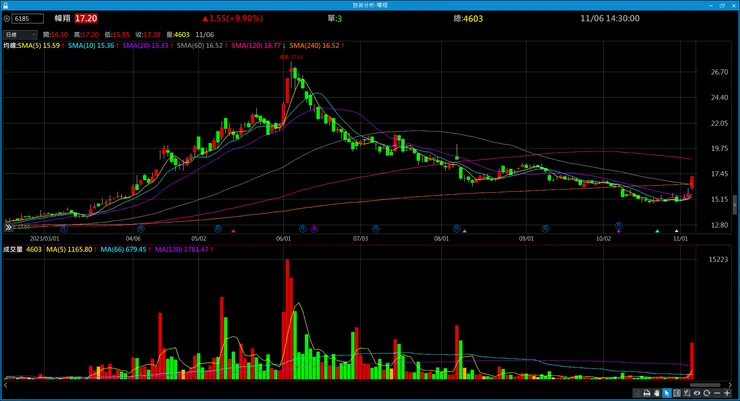Zoom in with the plus icon

[x=727, y=393]
